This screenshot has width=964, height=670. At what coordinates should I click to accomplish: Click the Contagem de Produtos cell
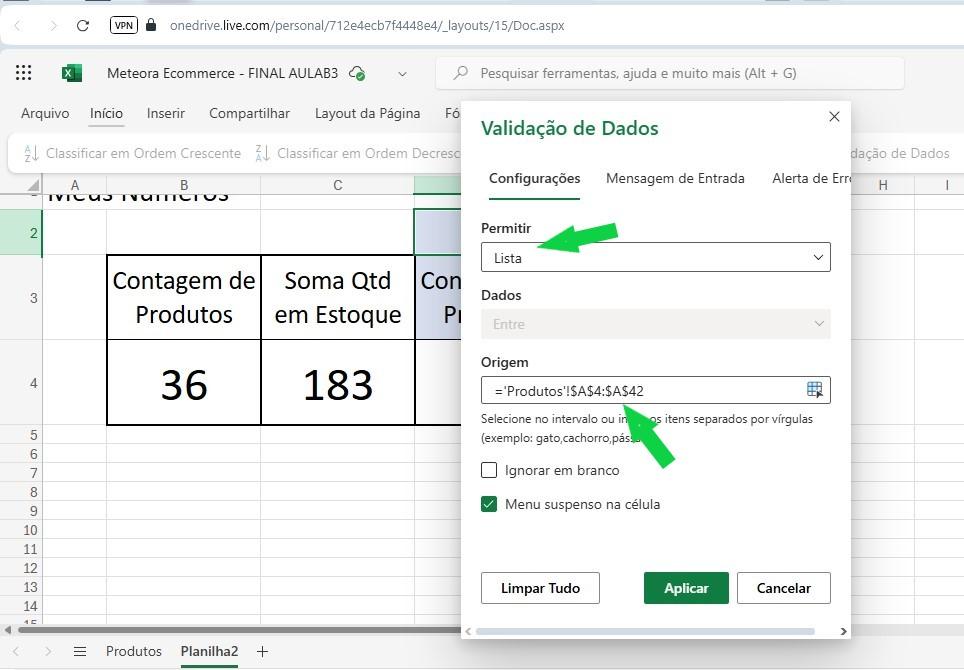coord(184,298)
